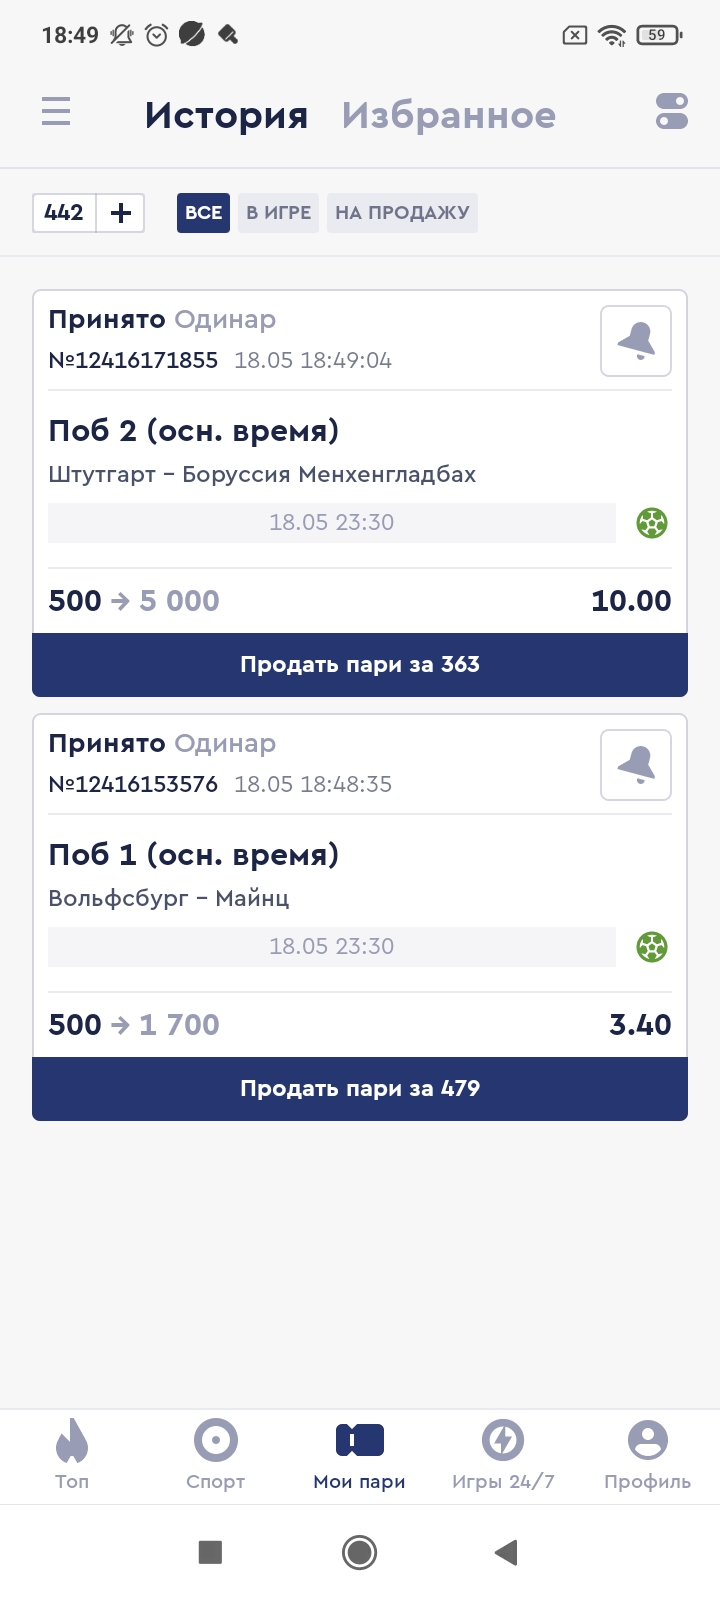Select the ВСЕ filter
Viewport: 720px width, 1600px height.
(x=203, y=213)
